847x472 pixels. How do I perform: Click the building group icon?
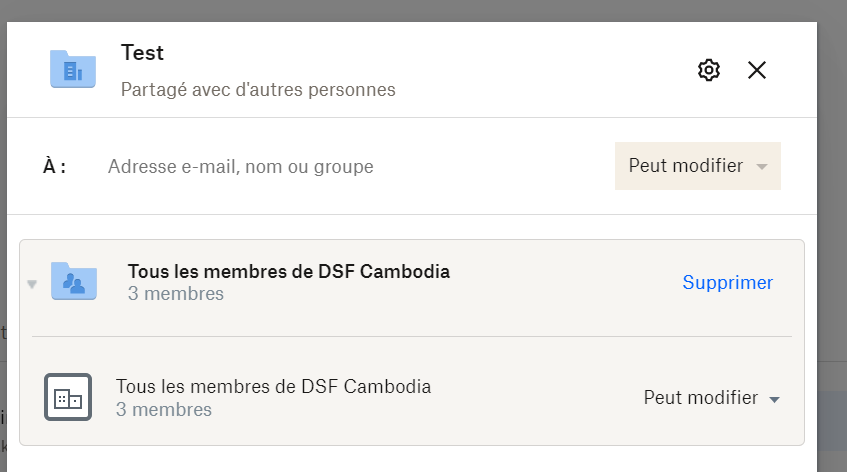click(68, 397)
